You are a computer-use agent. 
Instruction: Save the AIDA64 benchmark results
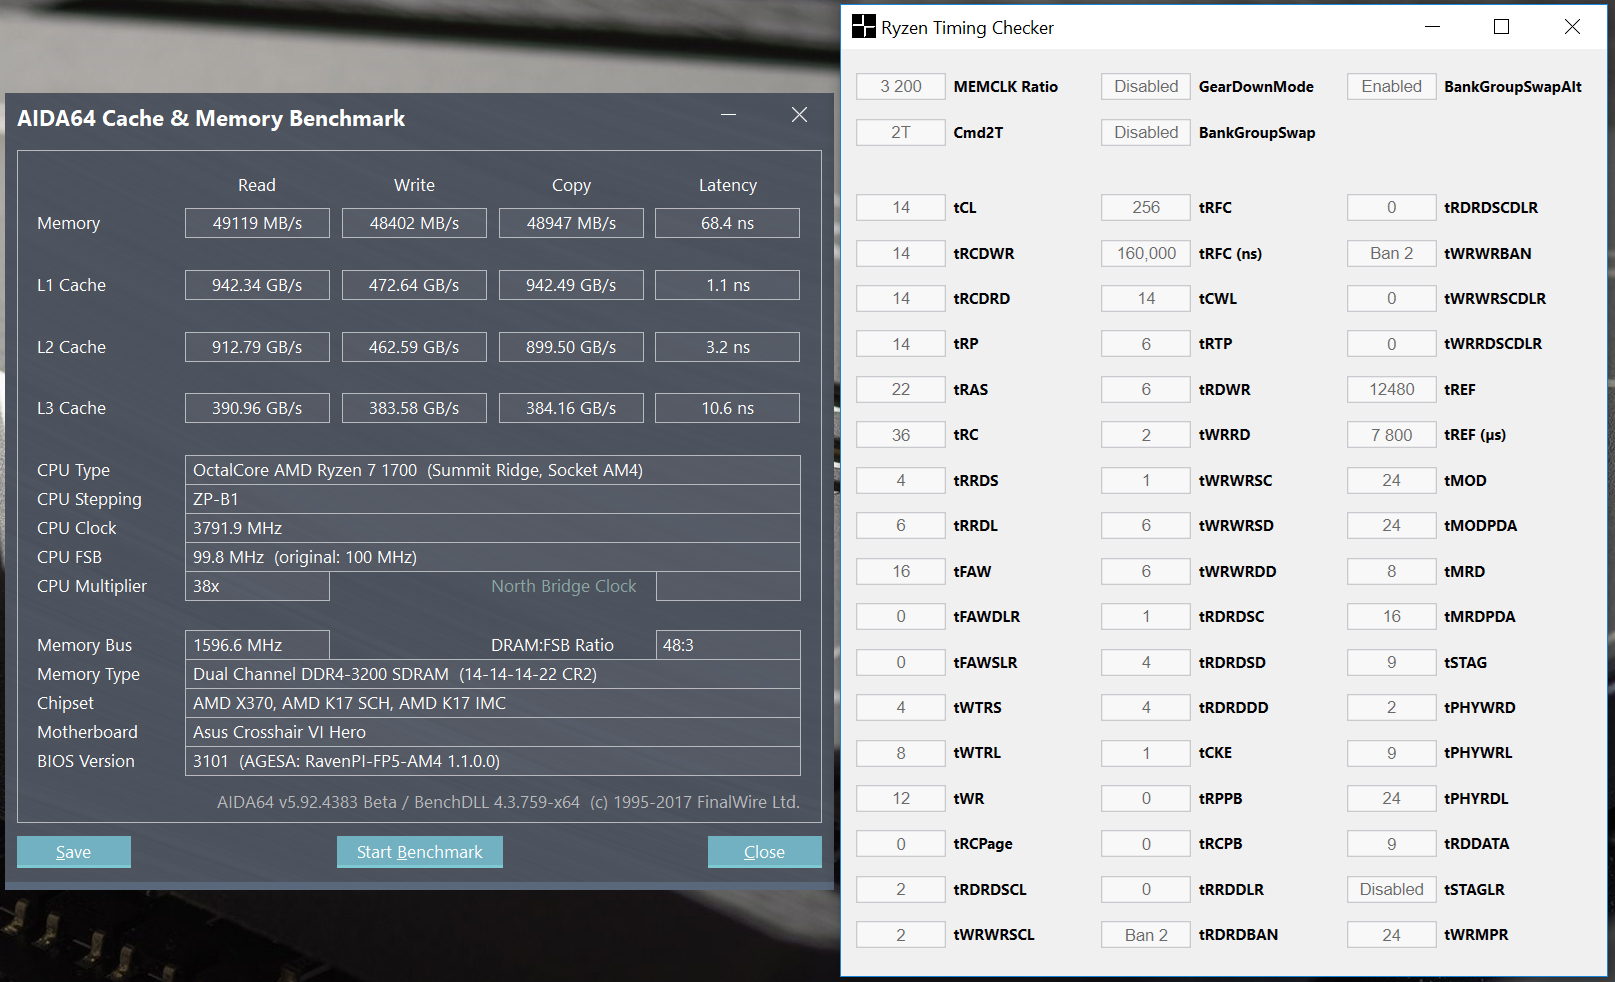tap(74, 852)
